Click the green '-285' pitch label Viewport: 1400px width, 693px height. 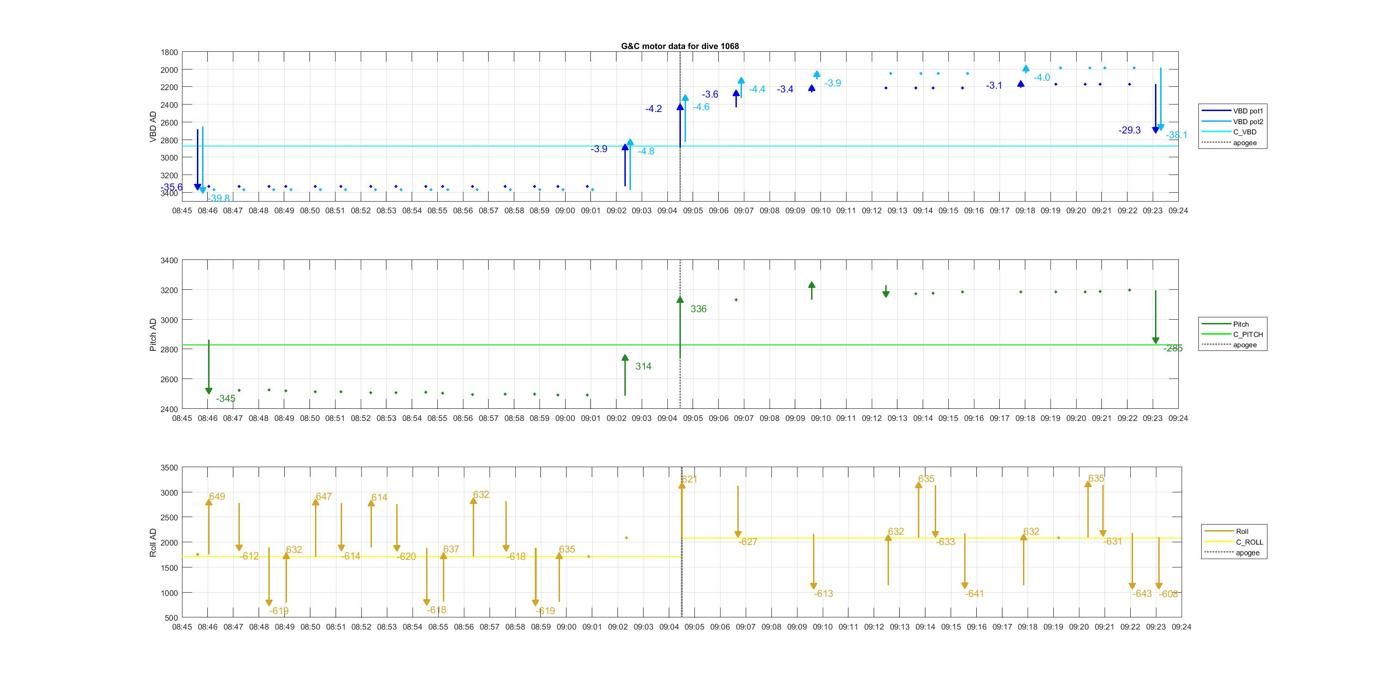(1173, 348)
